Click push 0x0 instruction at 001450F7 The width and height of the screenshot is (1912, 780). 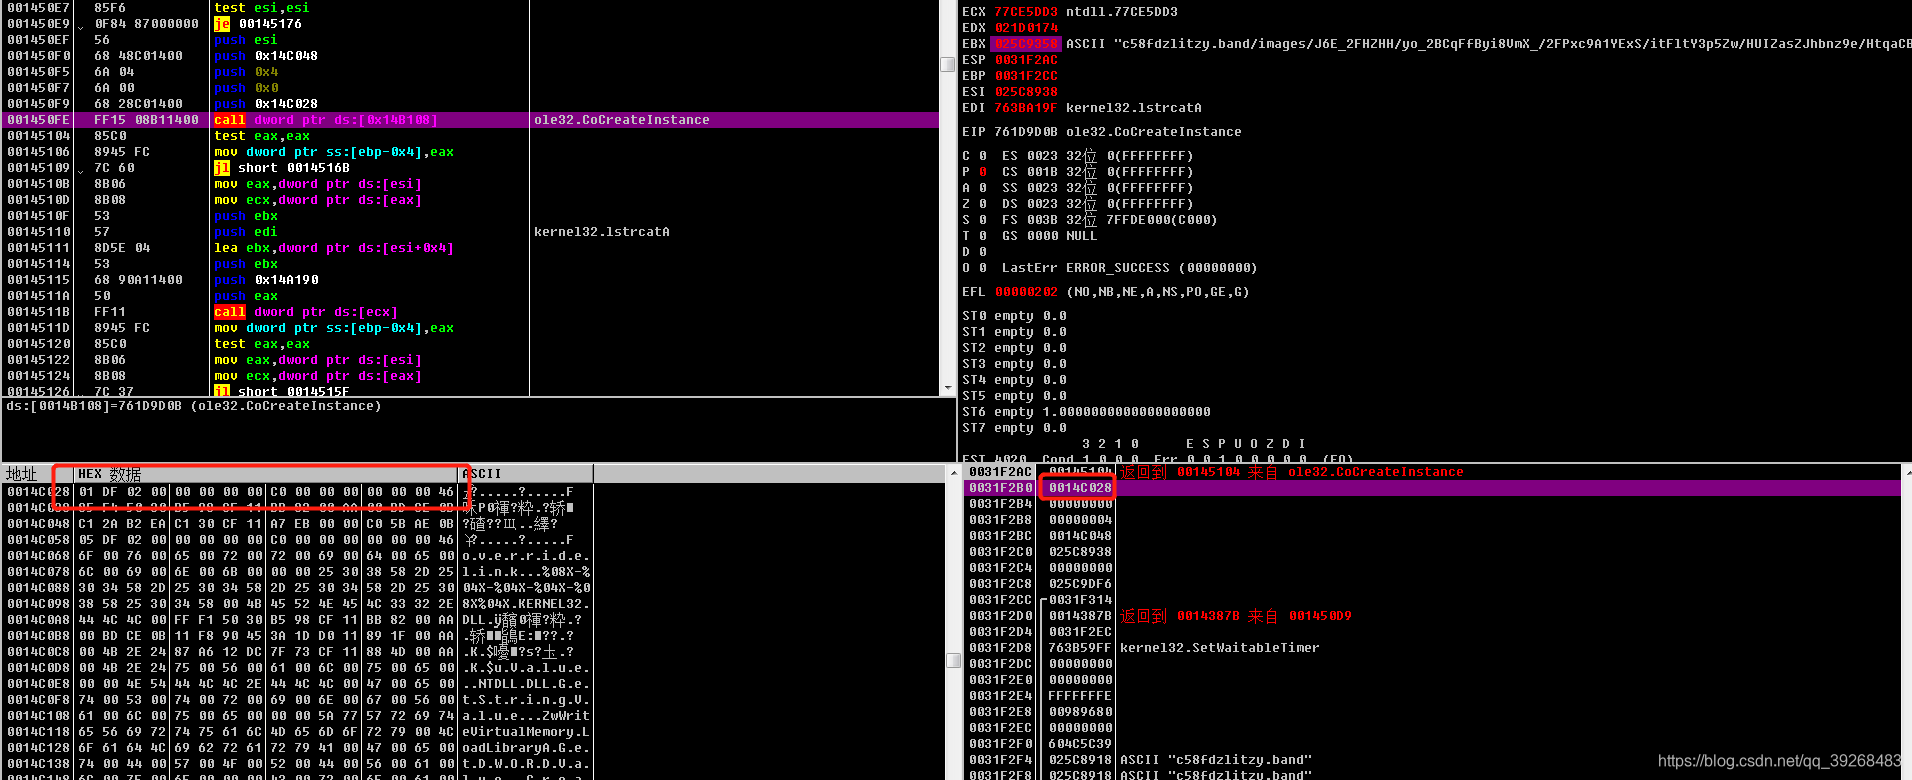(x=246, y=88)
